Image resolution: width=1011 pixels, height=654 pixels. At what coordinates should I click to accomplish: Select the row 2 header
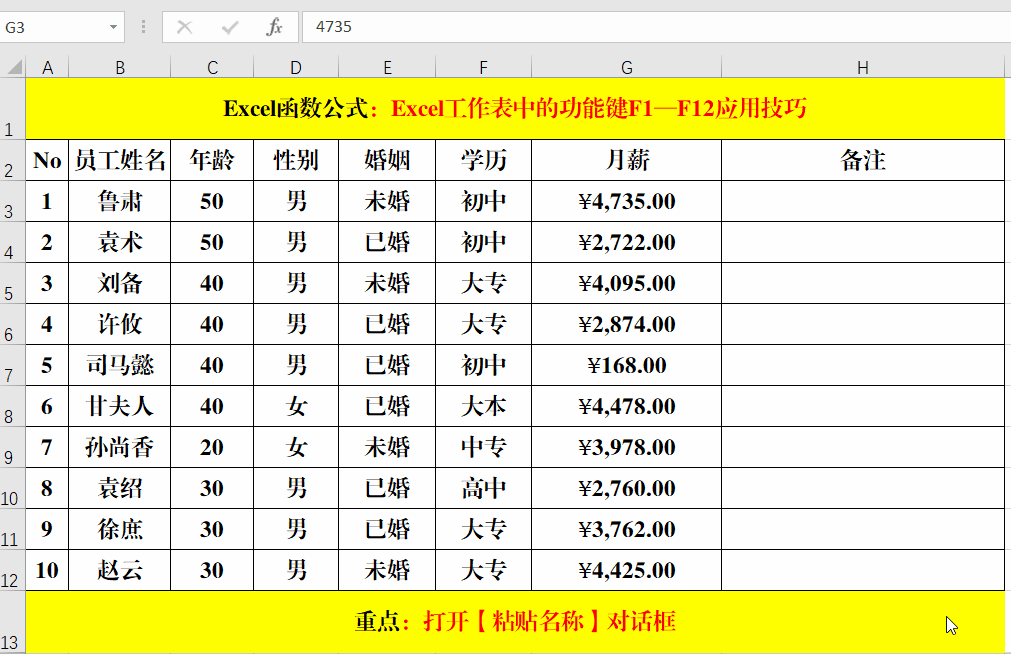pyautogui.click(x=12, y=160)
